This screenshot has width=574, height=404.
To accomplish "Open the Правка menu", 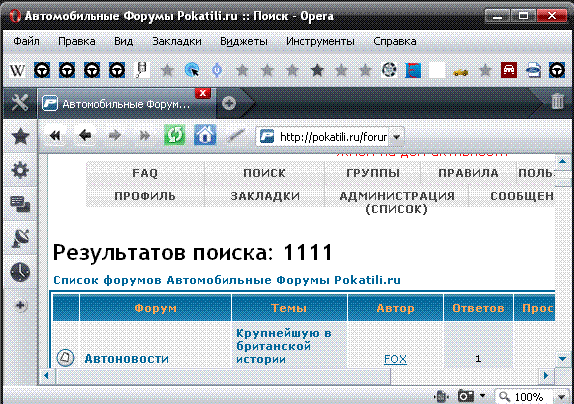I will [77, 41].
